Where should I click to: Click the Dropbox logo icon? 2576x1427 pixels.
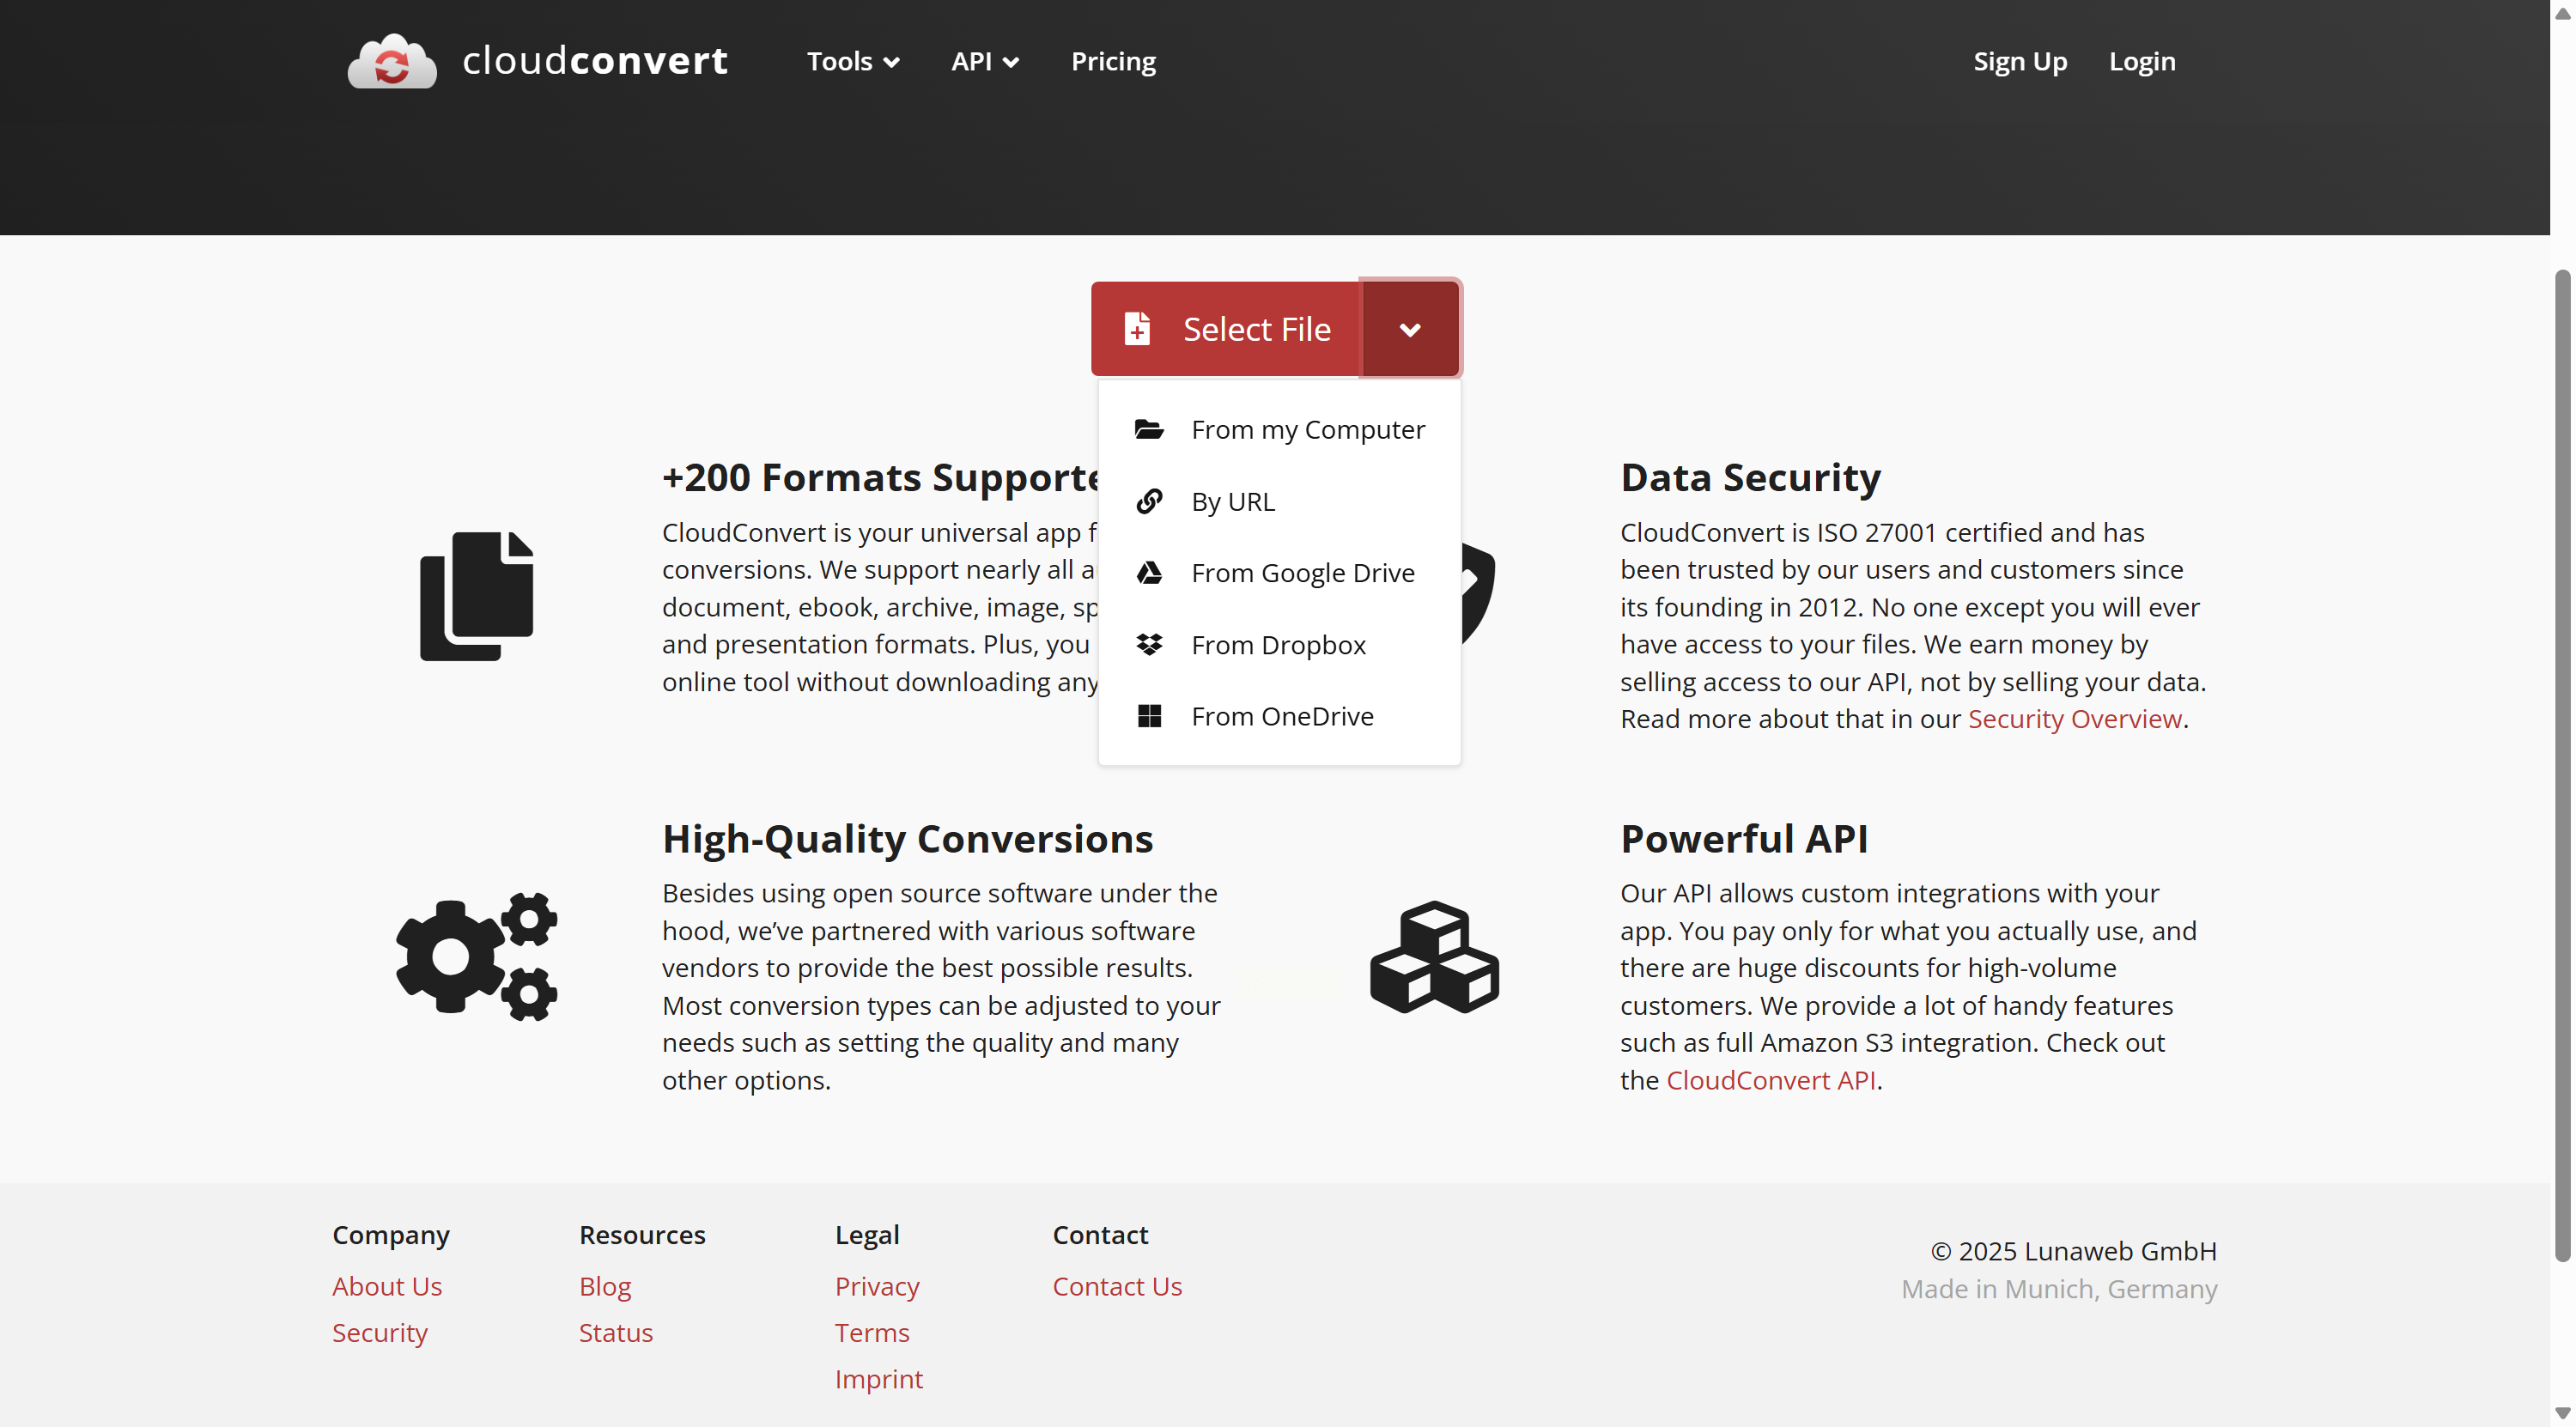click(x=1149, y=645)
